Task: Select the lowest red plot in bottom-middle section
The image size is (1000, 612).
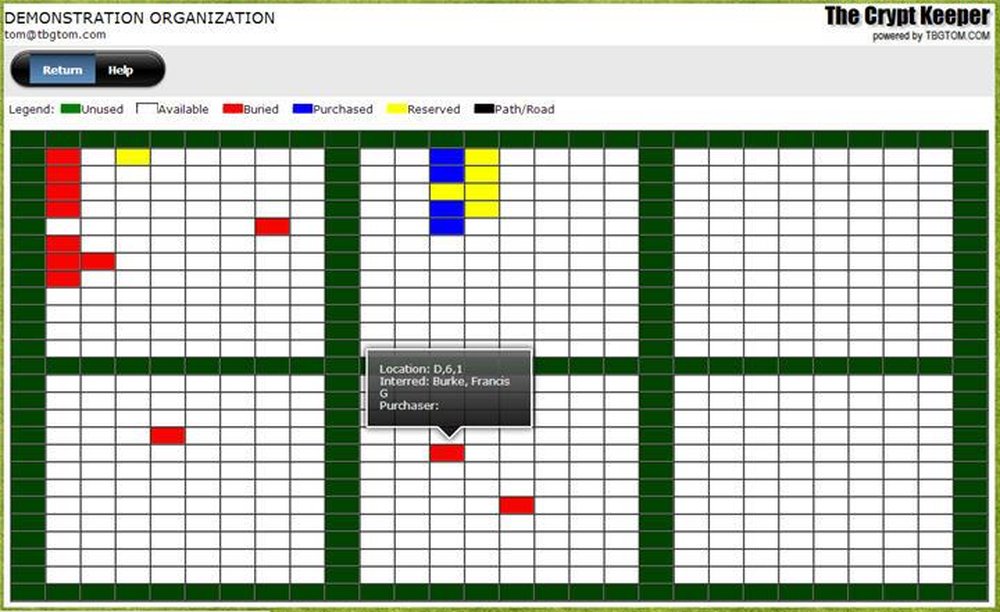Action: [x=517, y=506]
